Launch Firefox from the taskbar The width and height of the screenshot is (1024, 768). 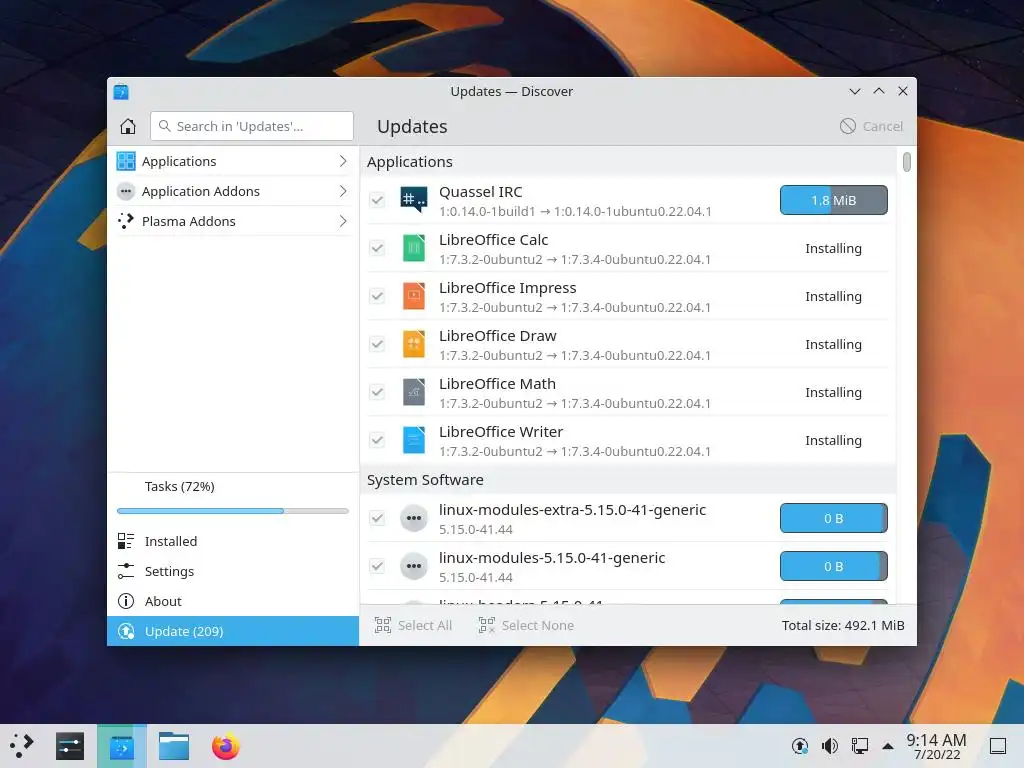(x=226, y=746)
